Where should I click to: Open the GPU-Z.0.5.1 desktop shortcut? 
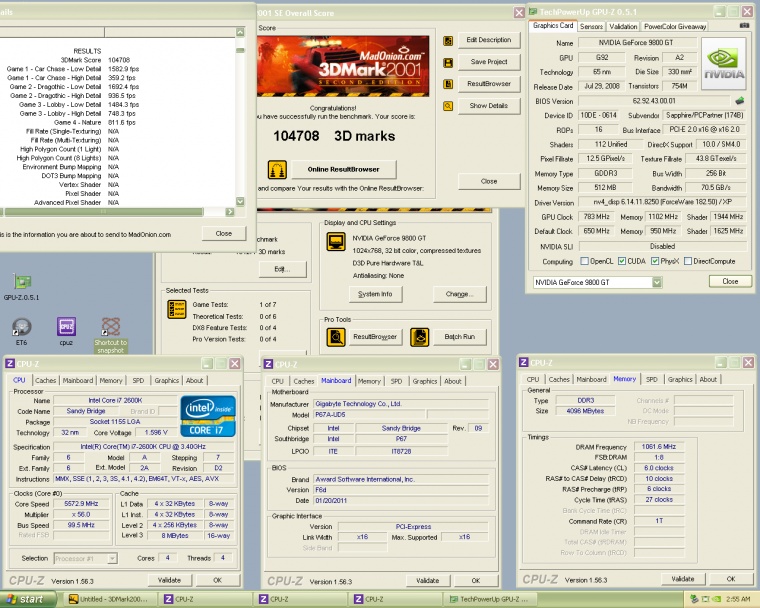(21, 283)
